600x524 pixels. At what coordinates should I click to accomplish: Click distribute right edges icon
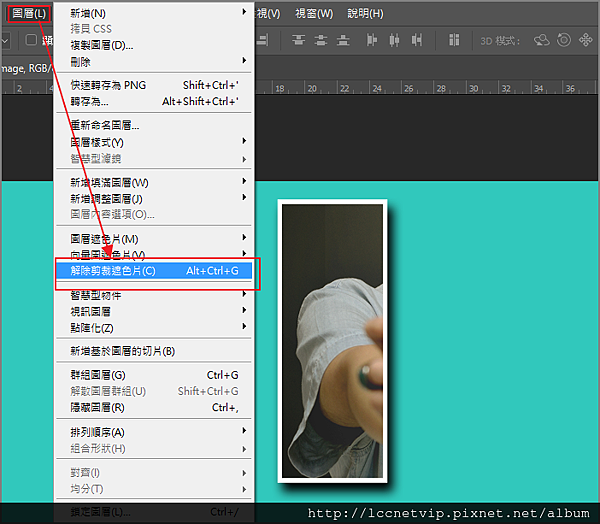pos(417,40)
